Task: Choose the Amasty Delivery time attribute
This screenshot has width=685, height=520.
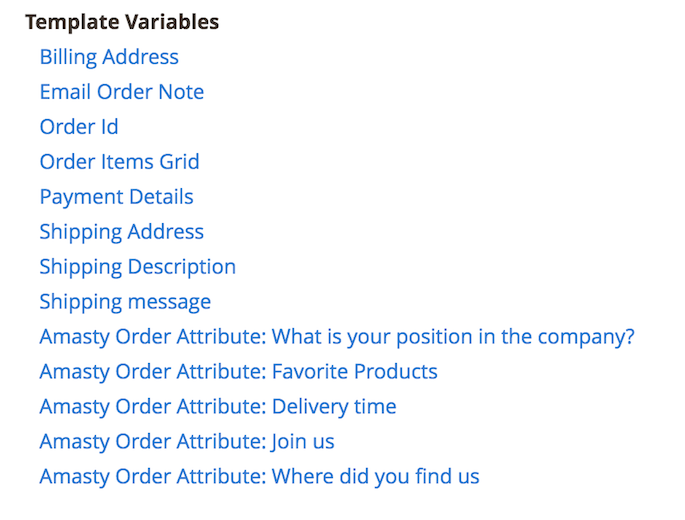Action: click(218, 407)
